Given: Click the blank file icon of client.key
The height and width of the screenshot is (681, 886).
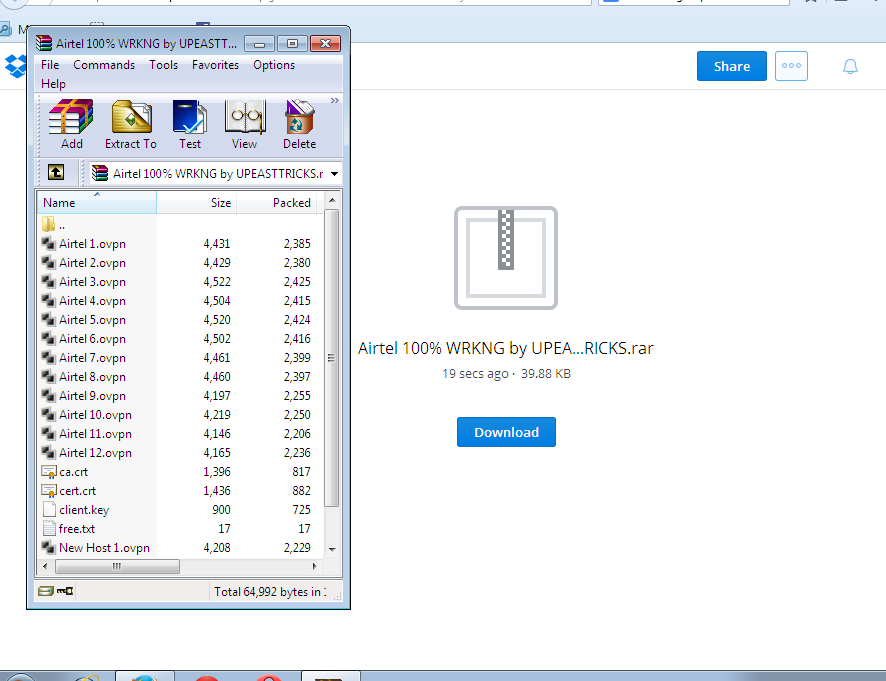Looking at the screenshot, I should tap(49, 510).
